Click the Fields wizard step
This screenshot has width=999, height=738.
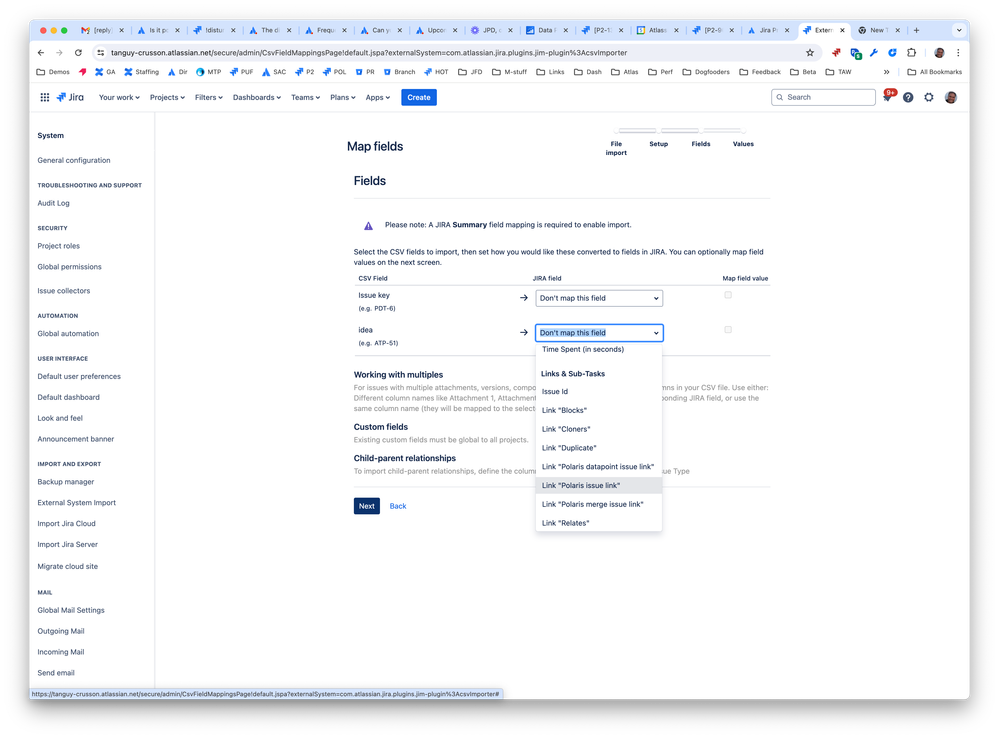point(701,144)
